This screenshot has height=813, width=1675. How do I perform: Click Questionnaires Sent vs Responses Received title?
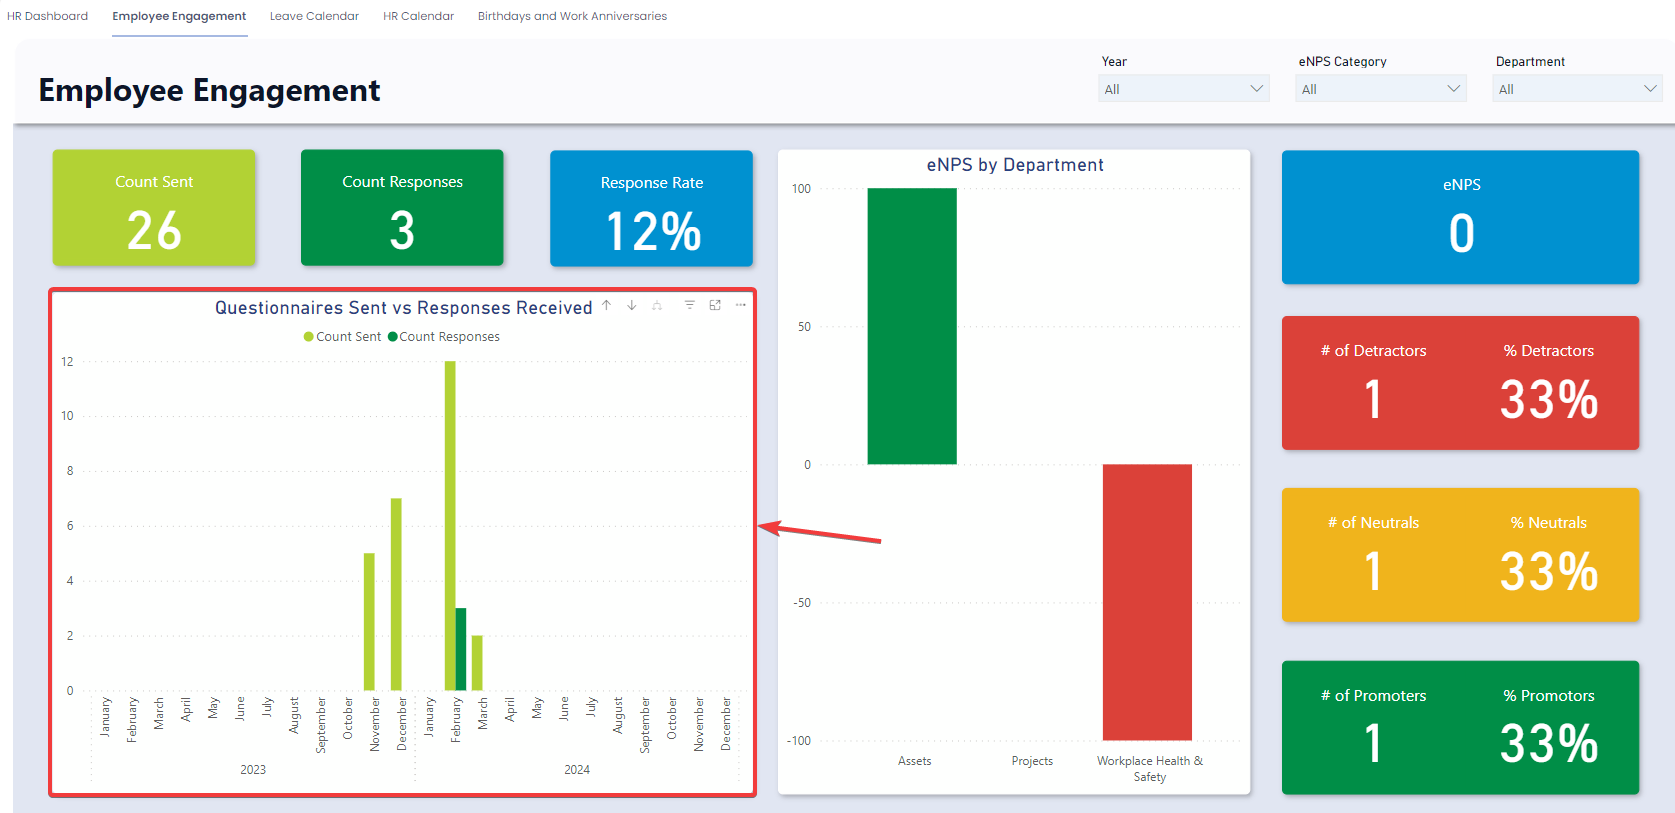[403, 308]
